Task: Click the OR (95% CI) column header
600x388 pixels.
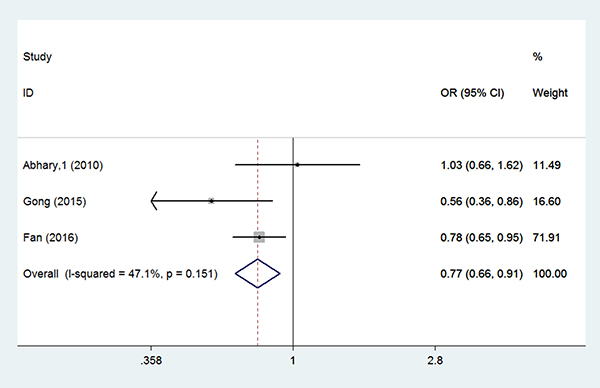Action: [472, 93]
